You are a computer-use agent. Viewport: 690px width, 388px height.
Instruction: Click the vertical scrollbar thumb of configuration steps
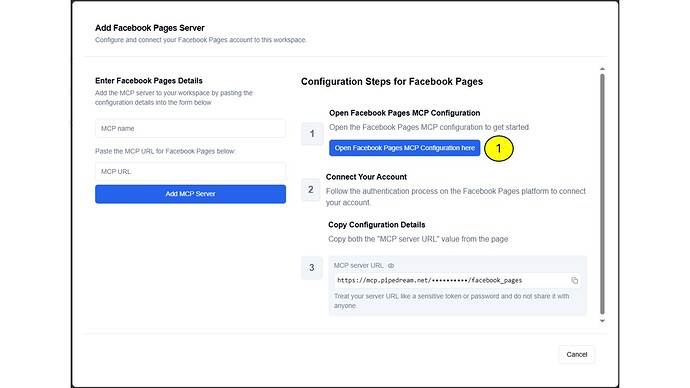[x=602, y=194]
